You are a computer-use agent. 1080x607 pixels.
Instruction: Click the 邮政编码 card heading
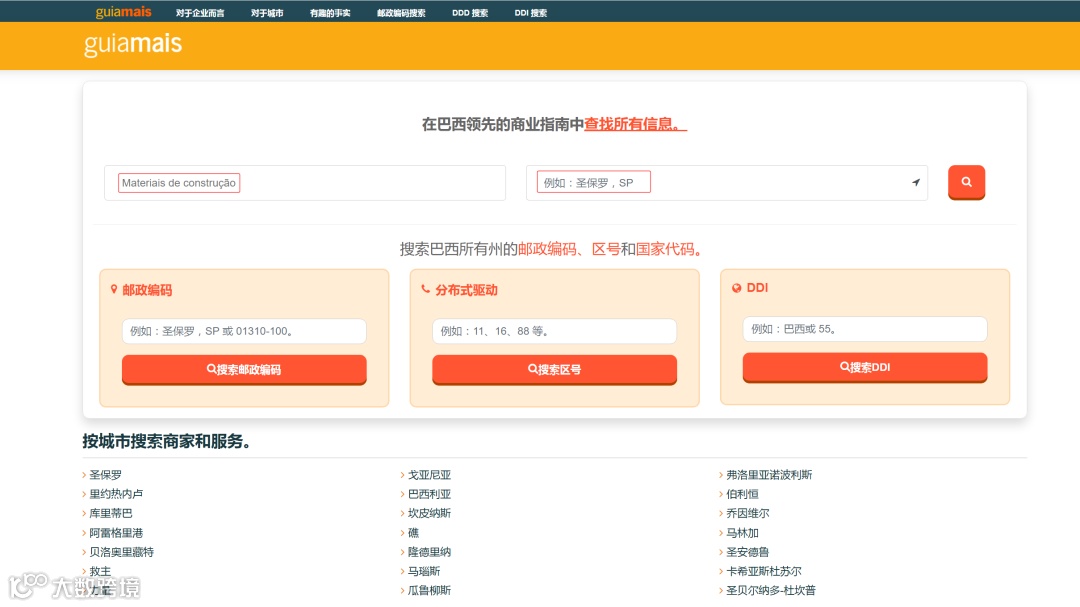147,290
